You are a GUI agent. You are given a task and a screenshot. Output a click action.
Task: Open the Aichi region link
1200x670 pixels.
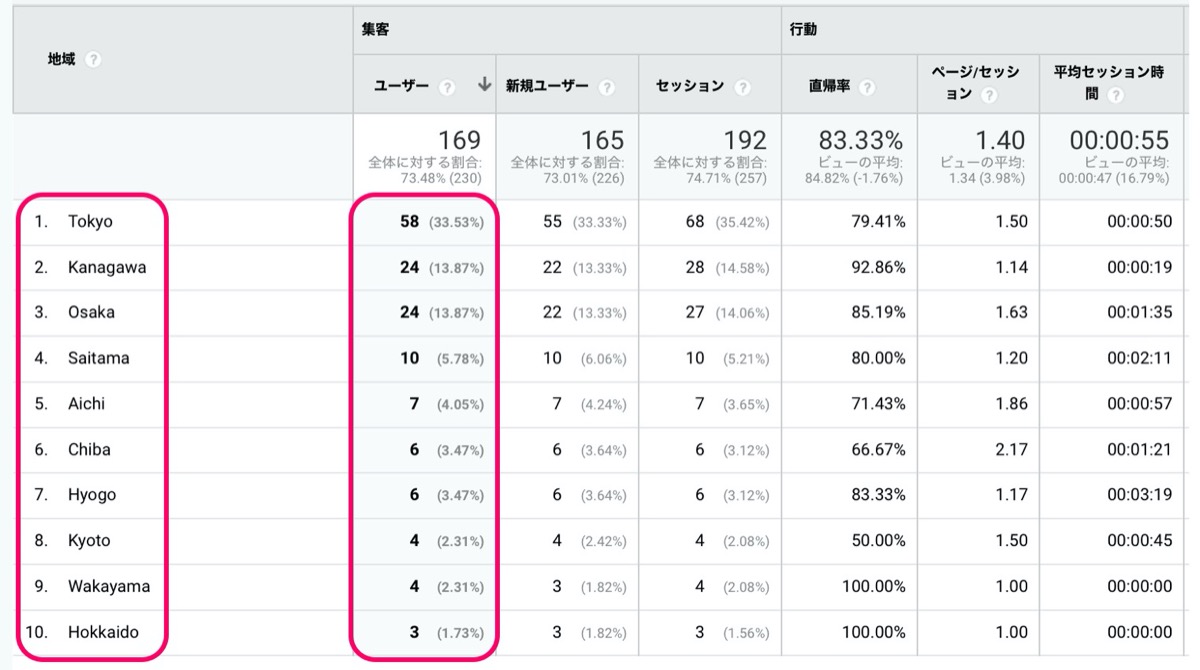[86, 404]
